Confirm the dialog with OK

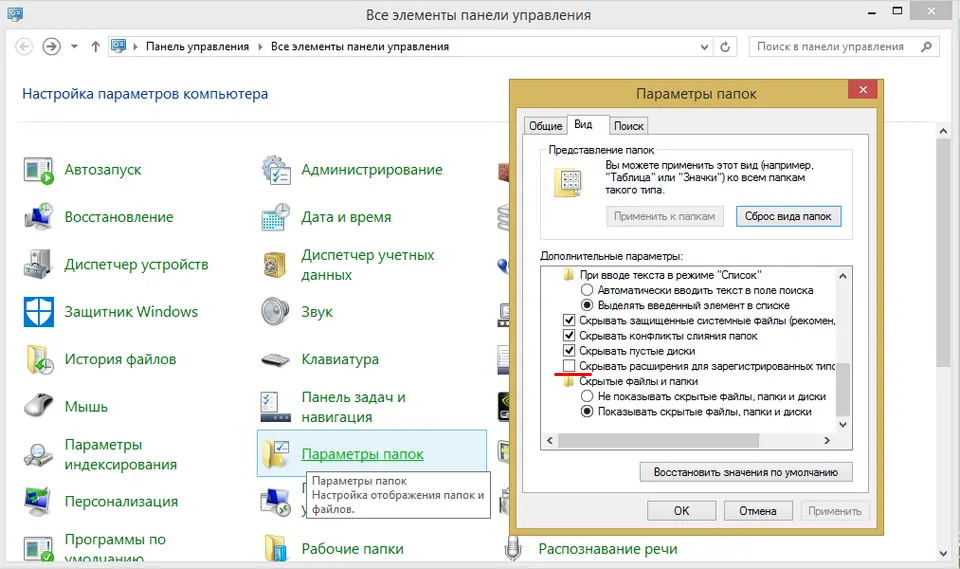pyautogui.click(x=681, y=511)
